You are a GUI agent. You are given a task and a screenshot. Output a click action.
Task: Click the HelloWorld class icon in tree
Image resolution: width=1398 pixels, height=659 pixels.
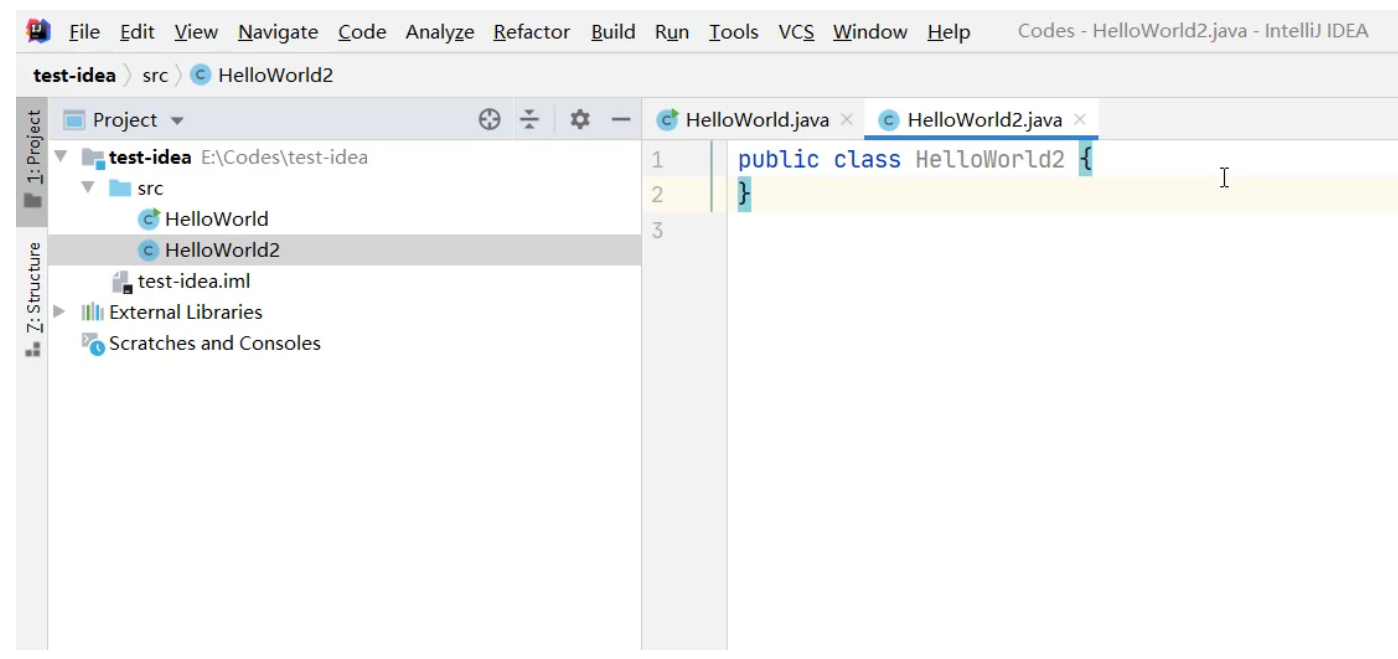[x=150, y=219]
